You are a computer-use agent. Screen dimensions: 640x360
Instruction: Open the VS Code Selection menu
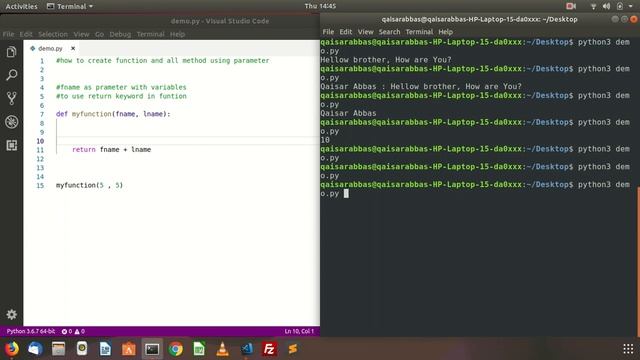(53, 34)
